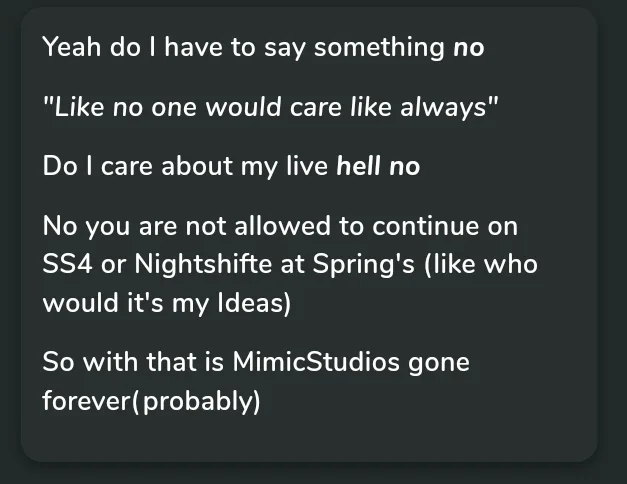
Task: Click the bold italic "hell no" text
Action: pos(378,166)
